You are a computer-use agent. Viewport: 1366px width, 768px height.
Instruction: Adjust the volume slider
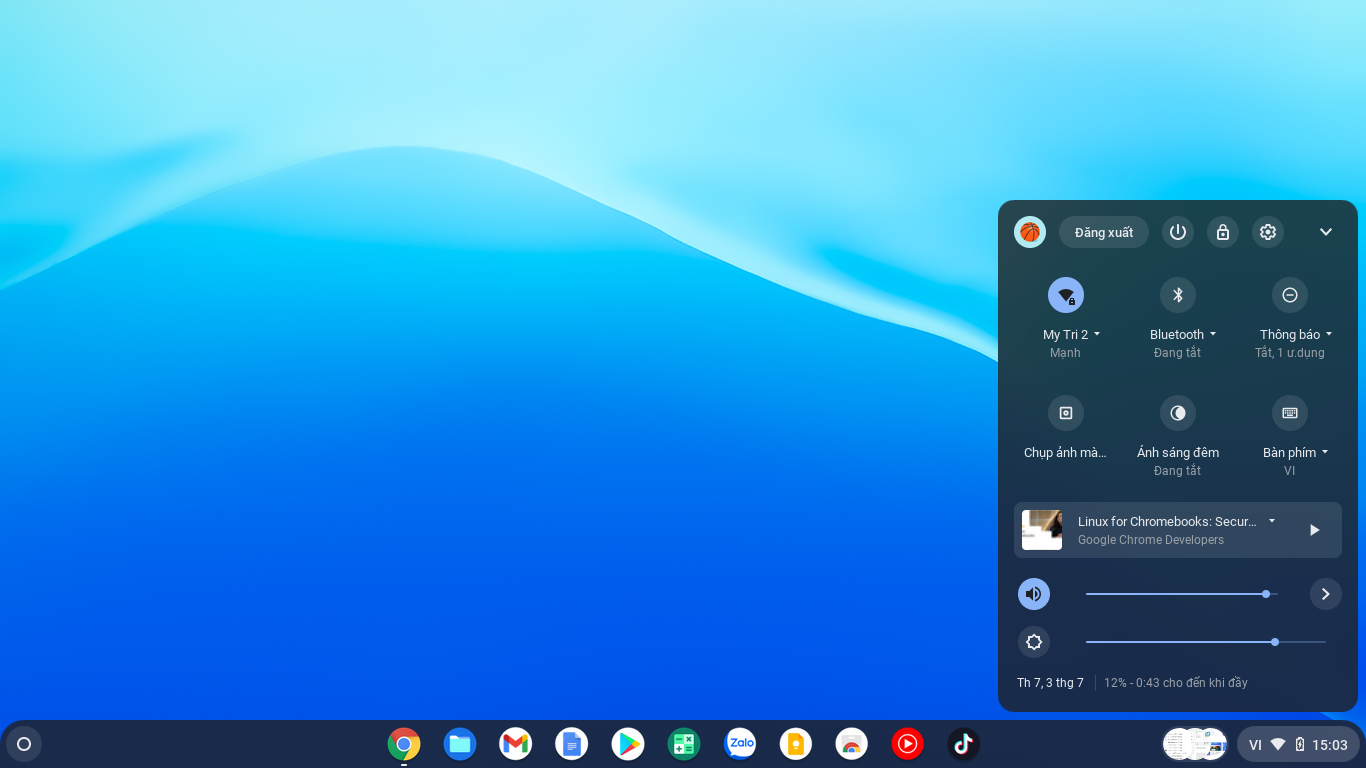click(1182, 594)
